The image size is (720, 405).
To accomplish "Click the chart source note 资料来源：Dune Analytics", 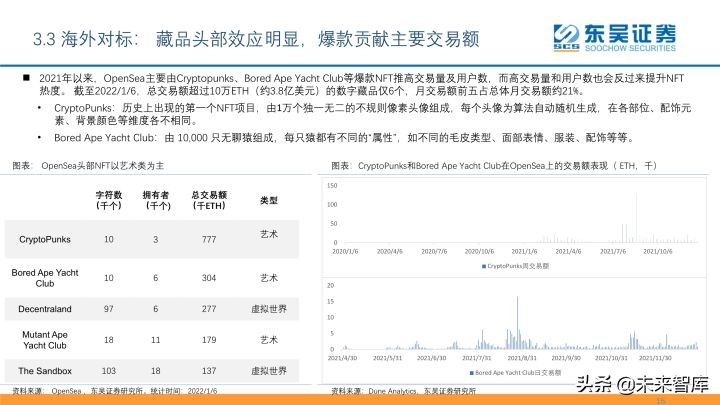I will (x=404, y=391).
